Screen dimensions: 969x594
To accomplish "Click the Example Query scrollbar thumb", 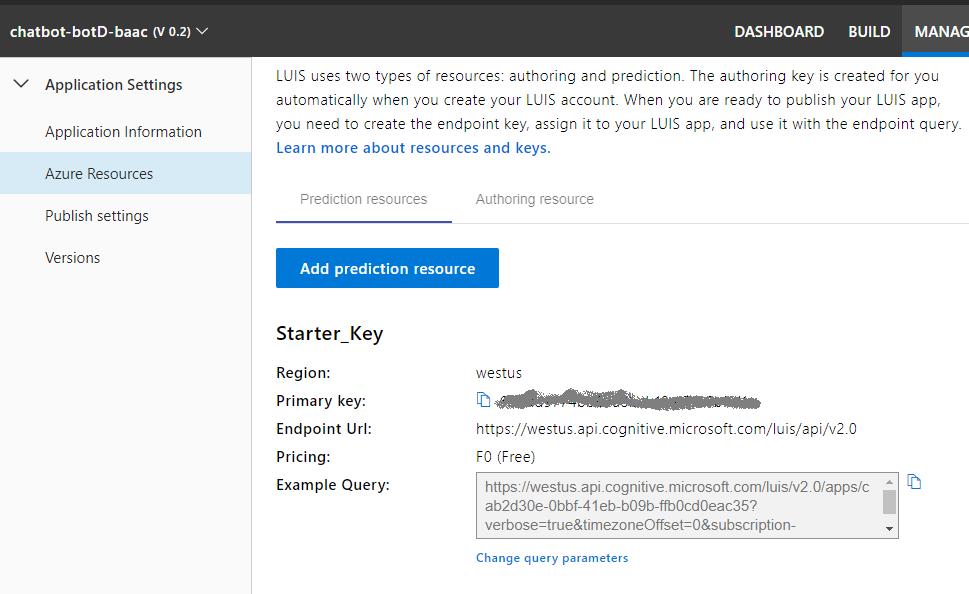I will 889,501.
